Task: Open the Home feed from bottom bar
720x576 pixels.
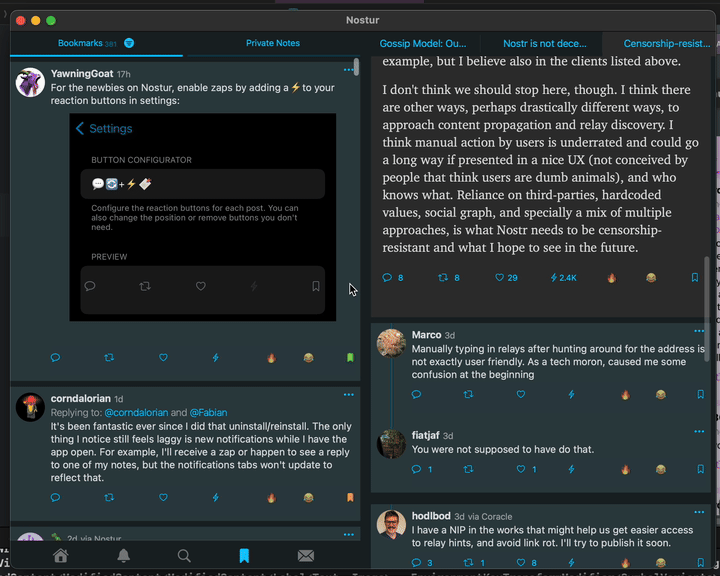Action: [x=61, y=555]
